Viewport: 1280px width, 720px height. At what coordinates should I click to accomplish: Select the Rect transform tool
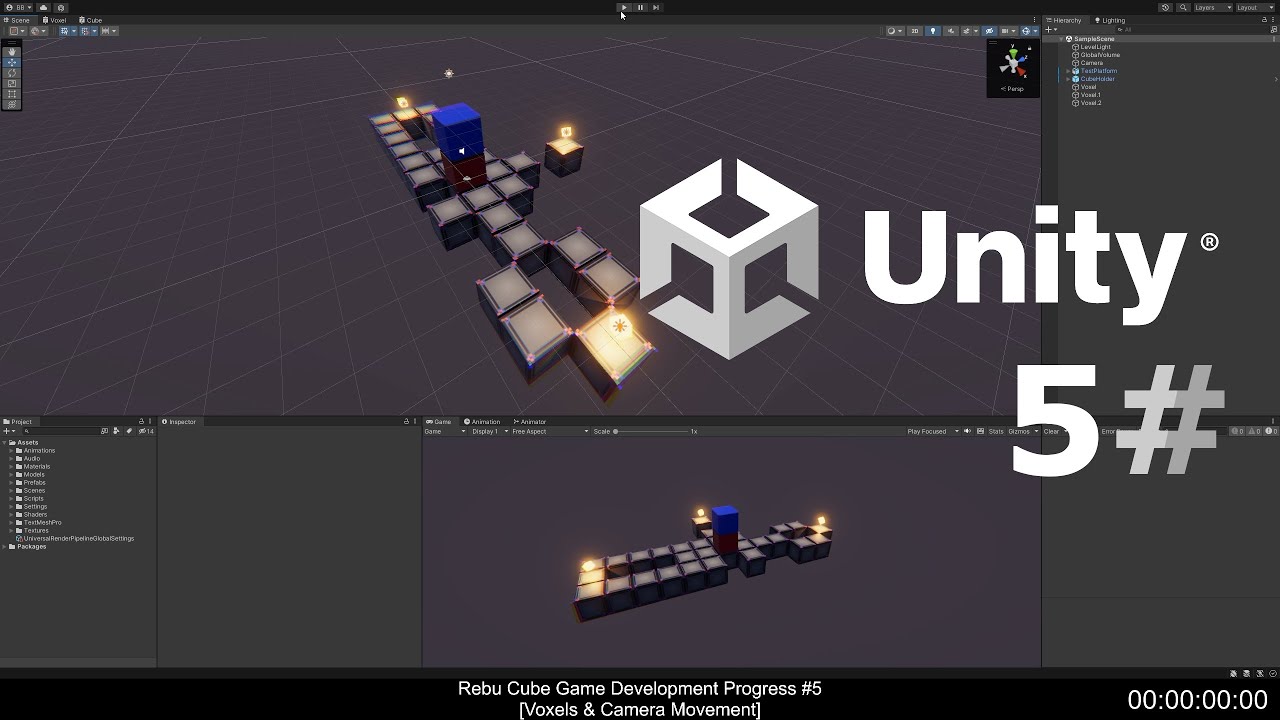tap(12, 94)
